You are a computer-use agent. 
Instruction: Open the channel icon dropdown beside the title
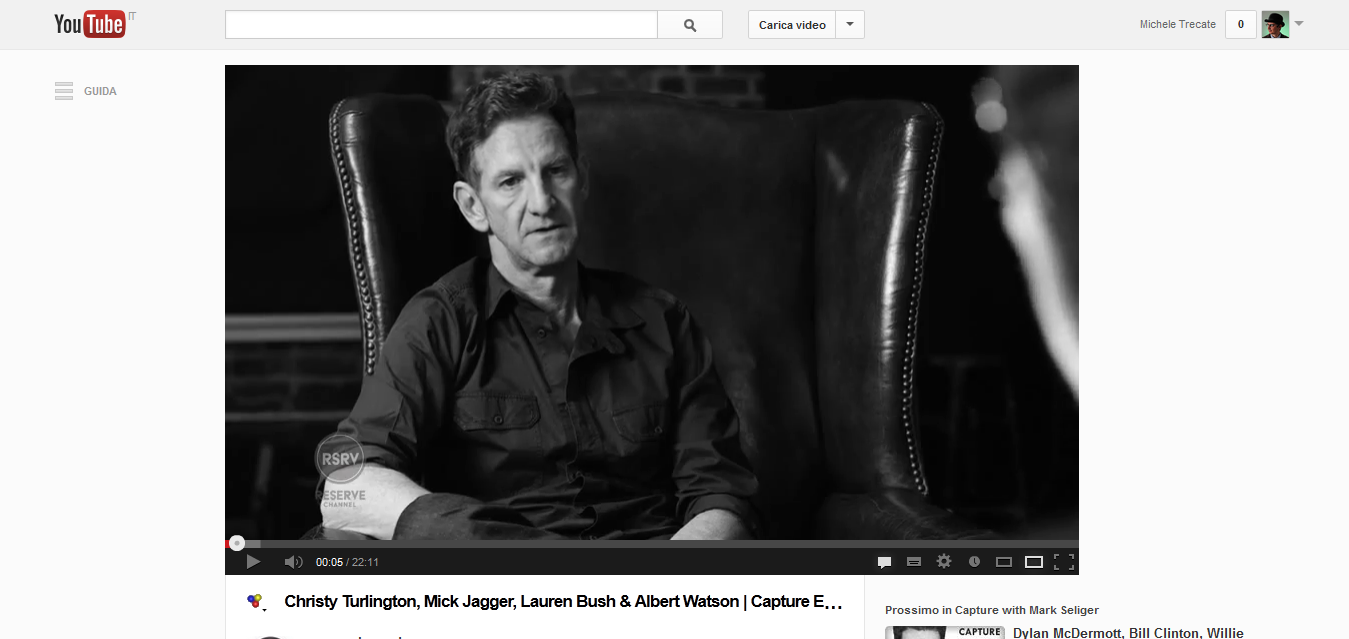point(255,602)
